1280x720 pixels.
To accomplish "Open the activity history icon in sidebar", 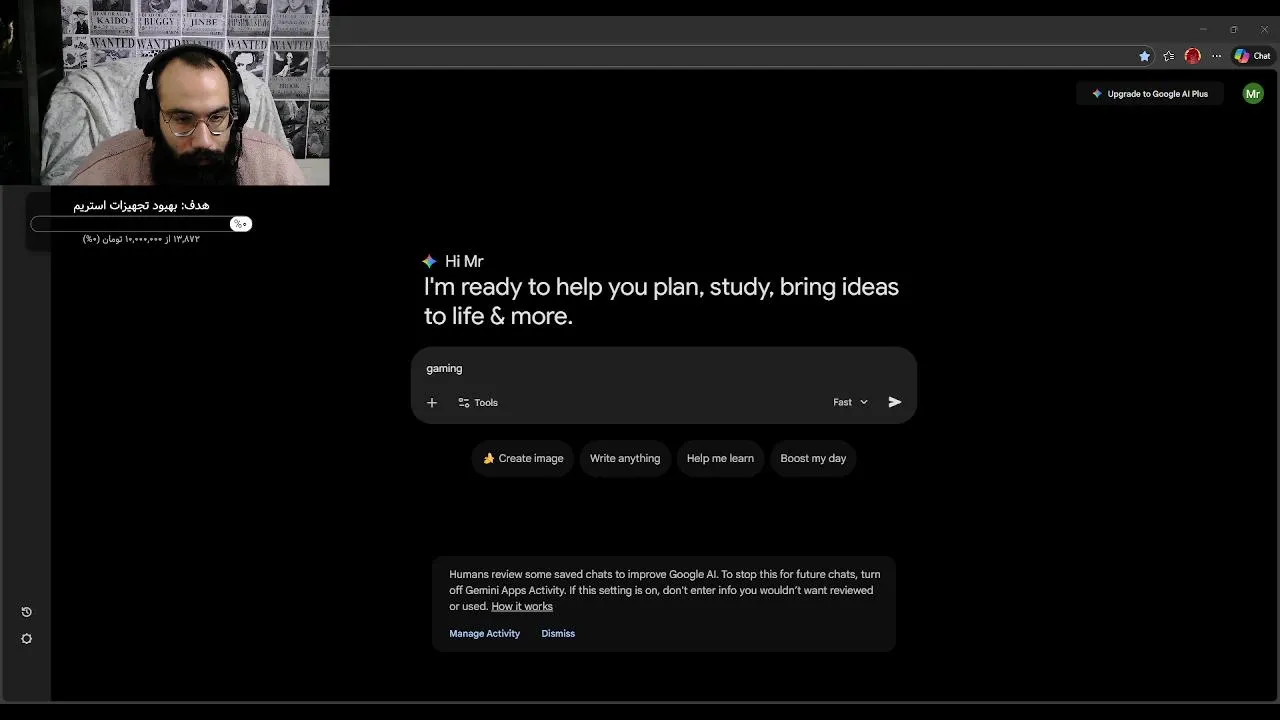I will click(x=27, y=612).
